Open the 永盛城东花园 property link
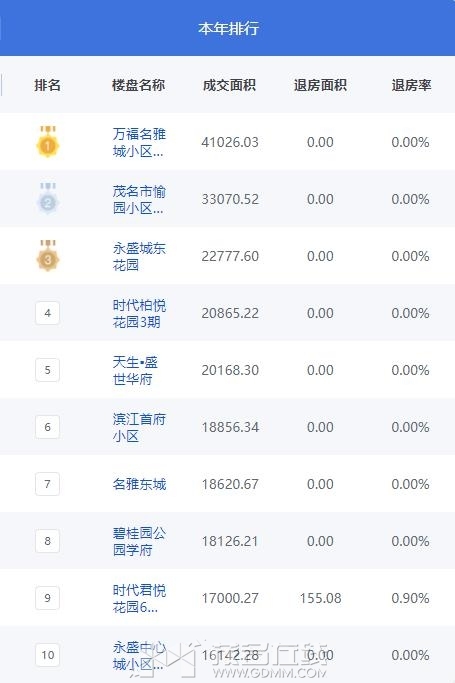 [139, 256]
